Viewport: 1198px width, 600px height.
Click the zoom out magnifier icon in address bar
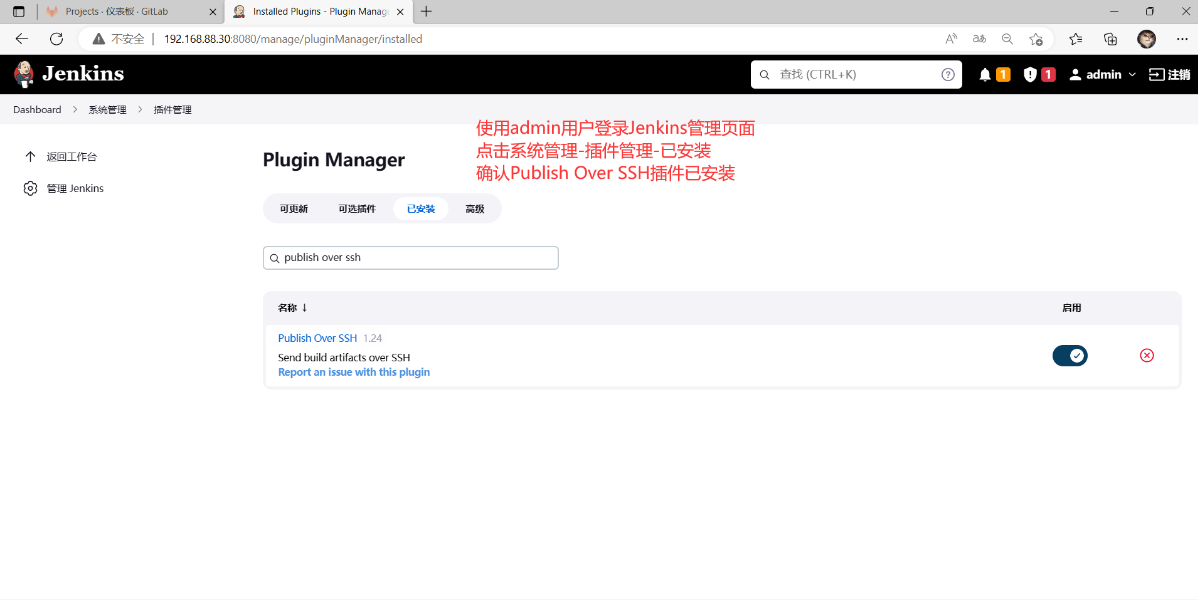tap(1007, 39)
